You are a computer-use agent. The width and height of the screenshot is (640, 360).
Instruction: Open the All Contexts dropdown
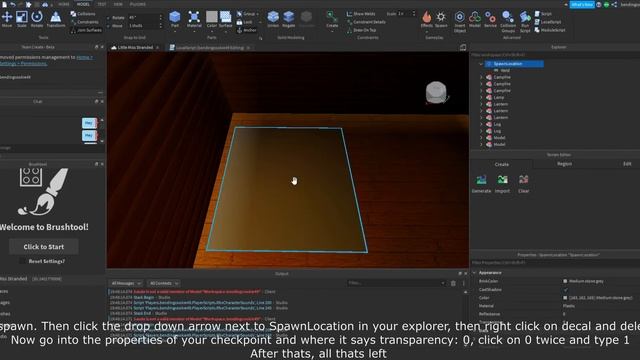[x=163, y=283]
